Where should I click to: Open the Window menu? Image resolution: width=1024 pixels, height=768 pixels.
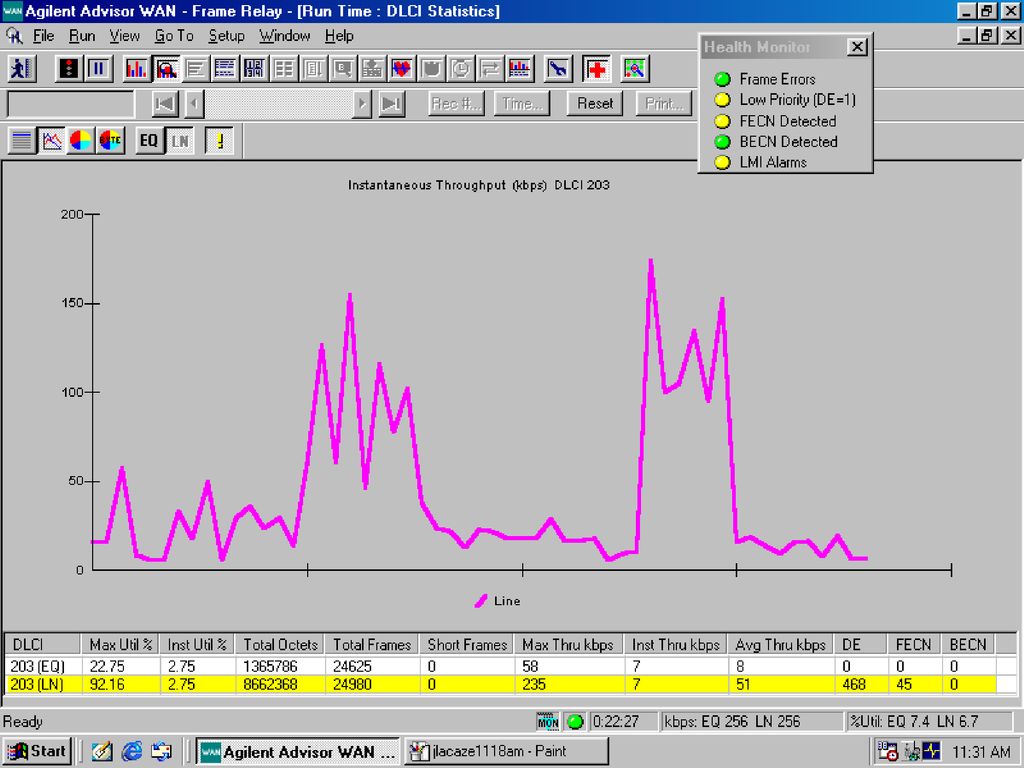tap(285, 36)
